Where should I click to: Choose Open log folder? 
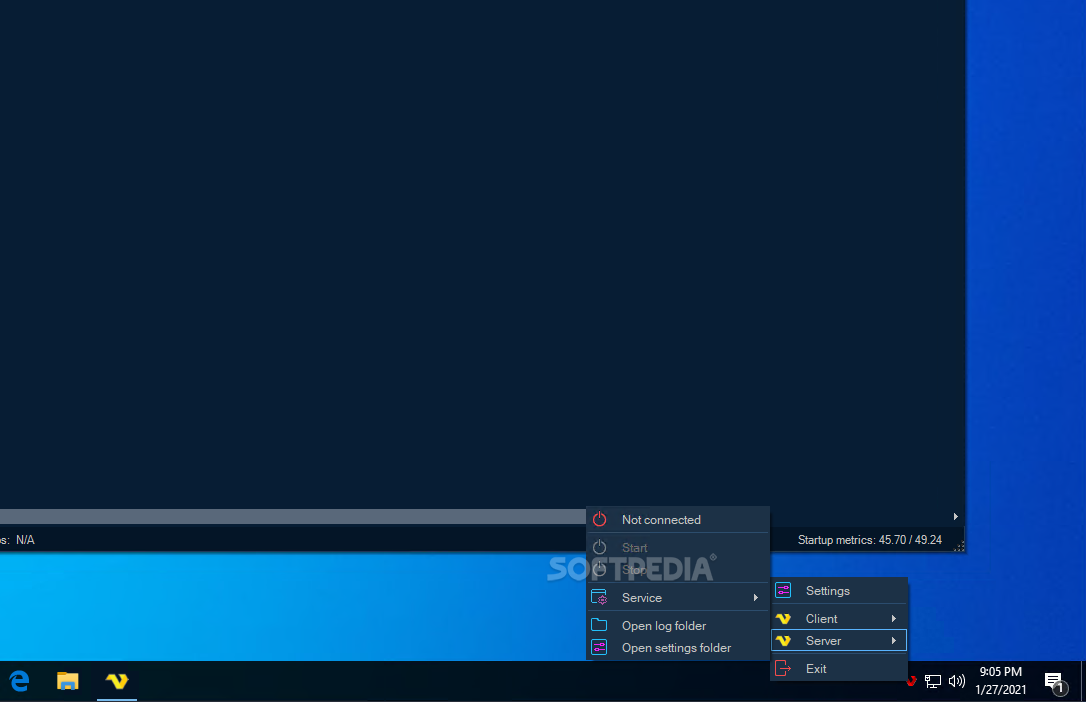coord(678,625)
